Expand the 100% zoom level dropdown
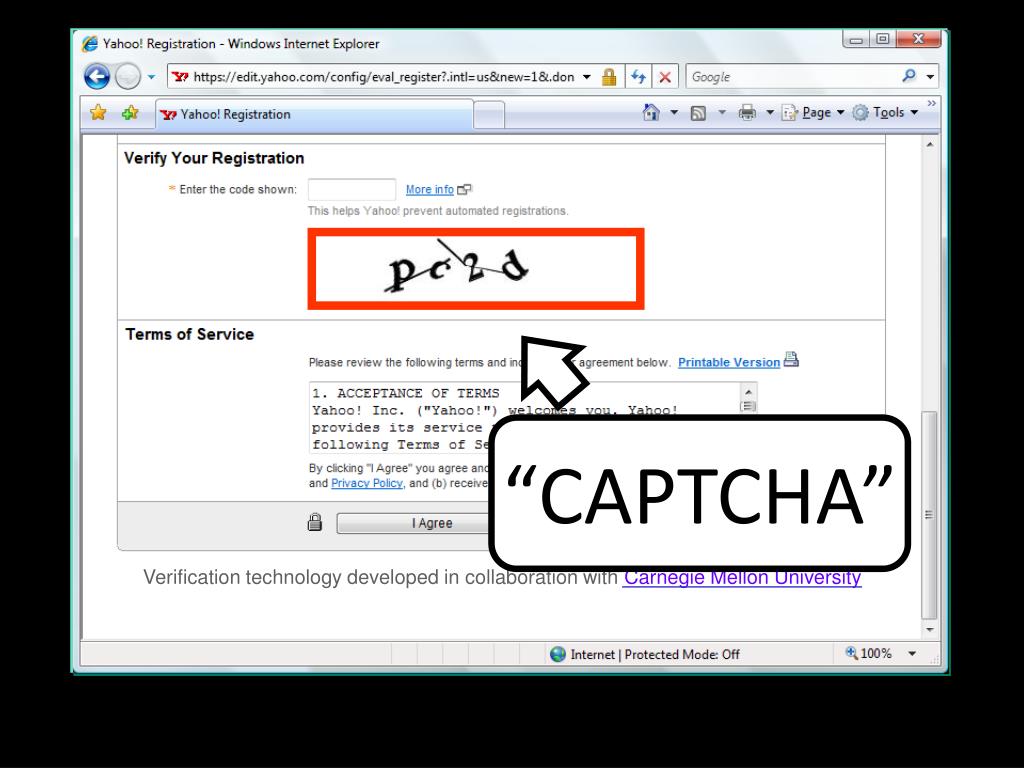The image size is (1024, 768). pos(912,654)
